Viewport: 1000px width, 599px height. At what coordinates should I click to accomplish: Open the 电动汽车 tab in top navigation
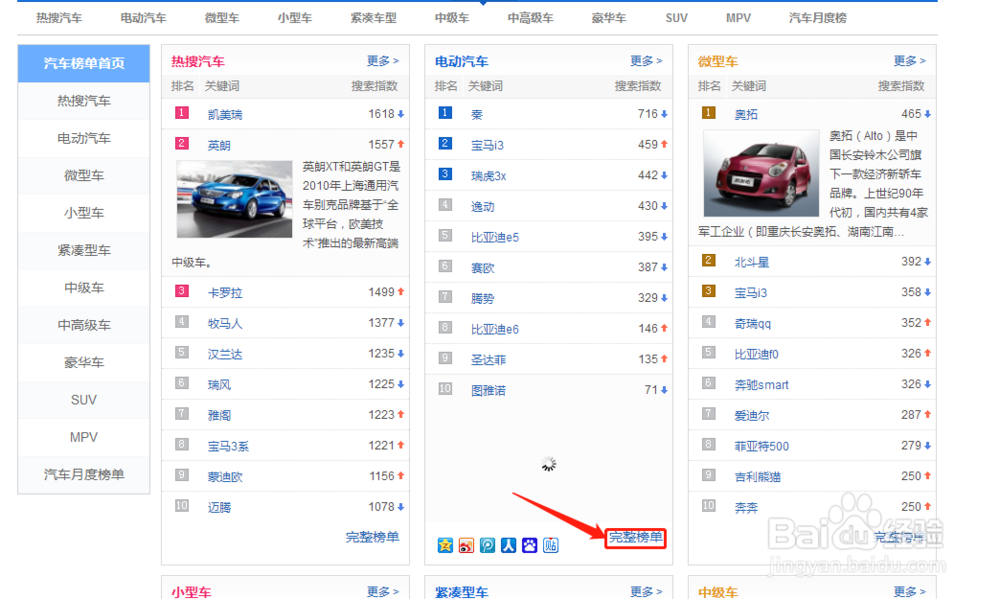[x=143, y=18]
